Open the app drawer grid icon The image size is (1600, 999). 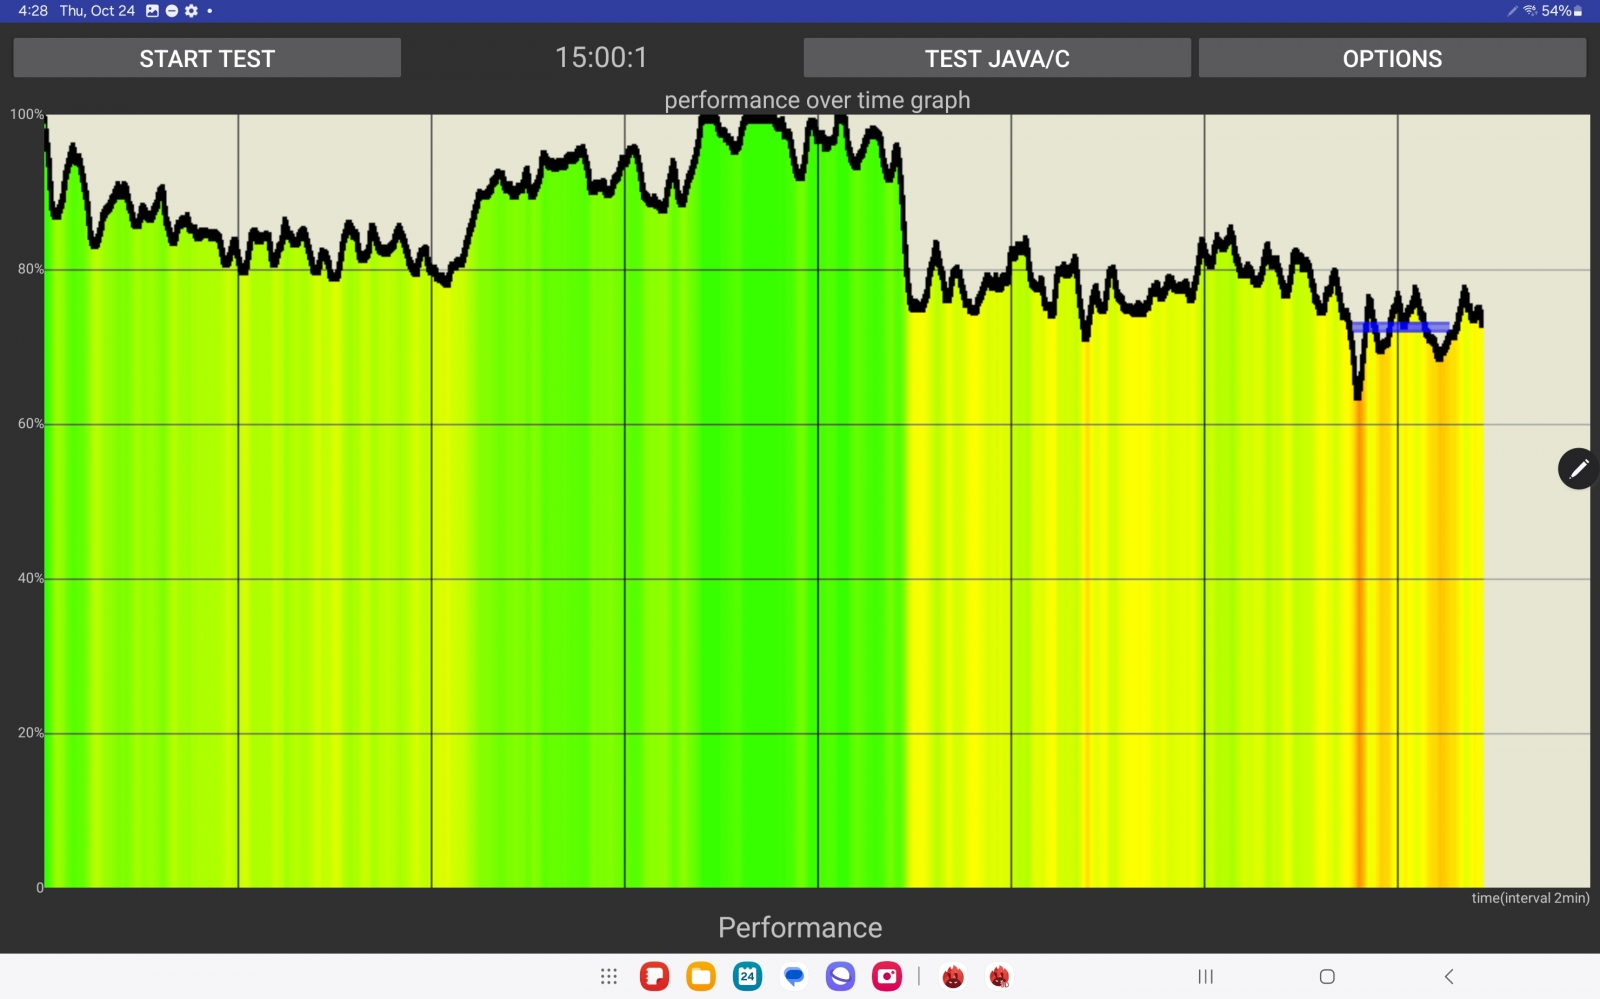click(x=608, y=976)
